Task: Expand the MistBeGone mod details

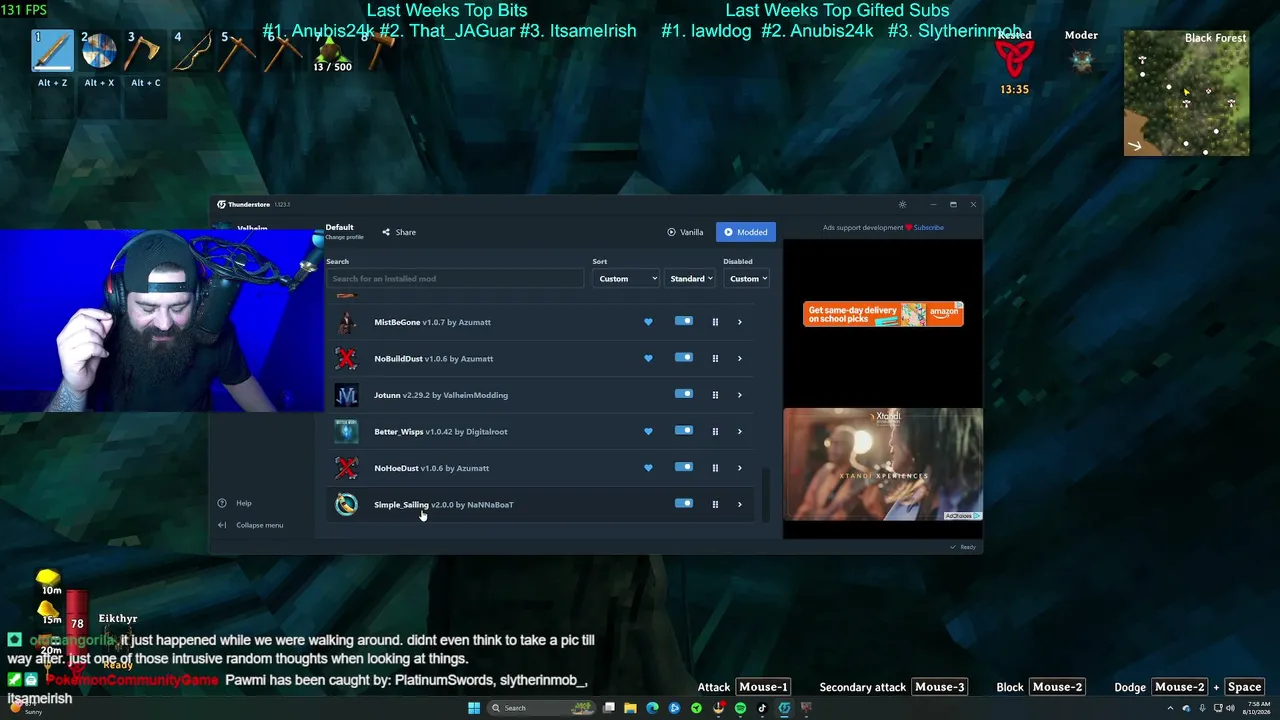Action: click(740, 322)
